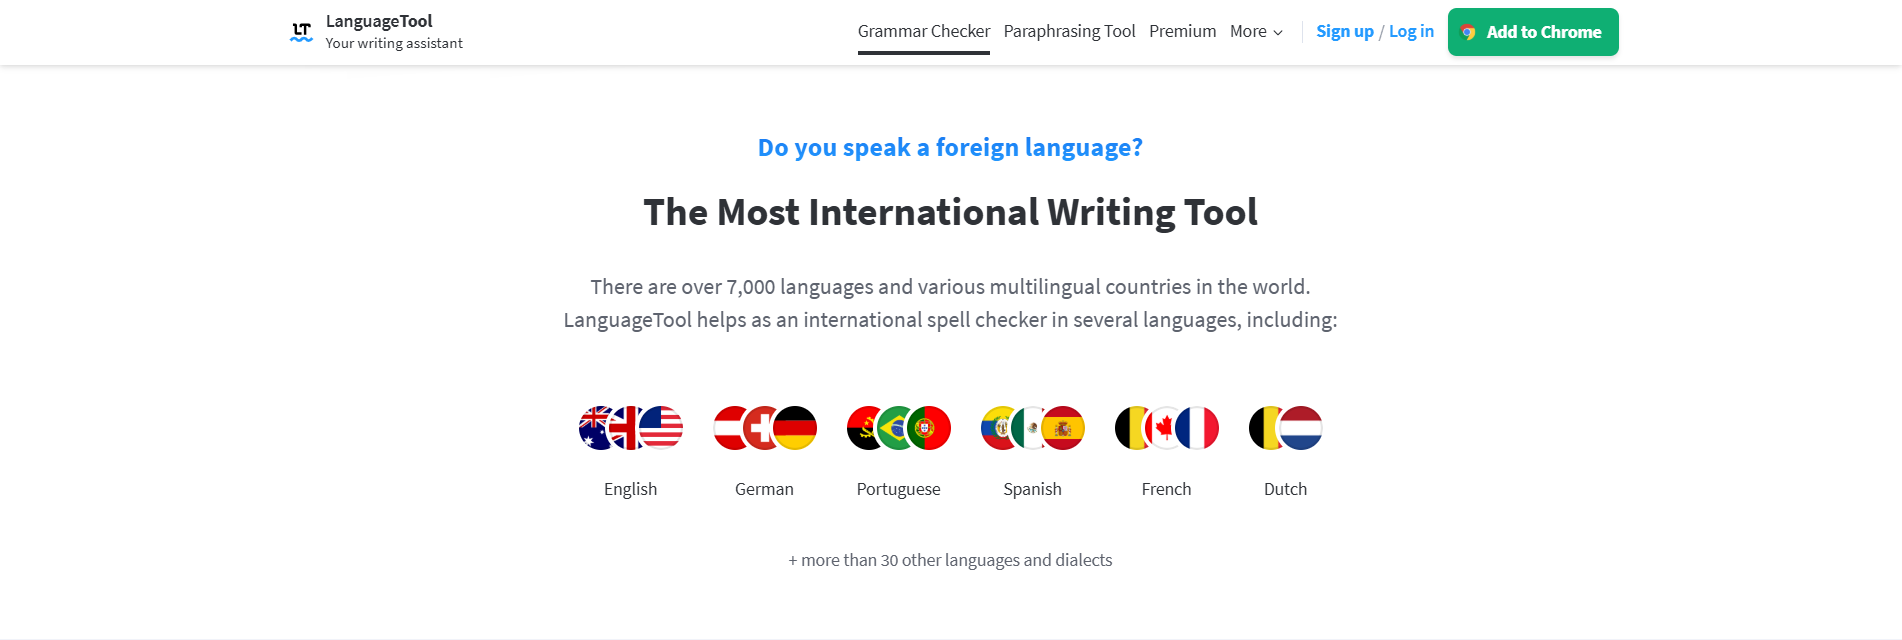Click the Swiss cross flag icon

(760, 428)
